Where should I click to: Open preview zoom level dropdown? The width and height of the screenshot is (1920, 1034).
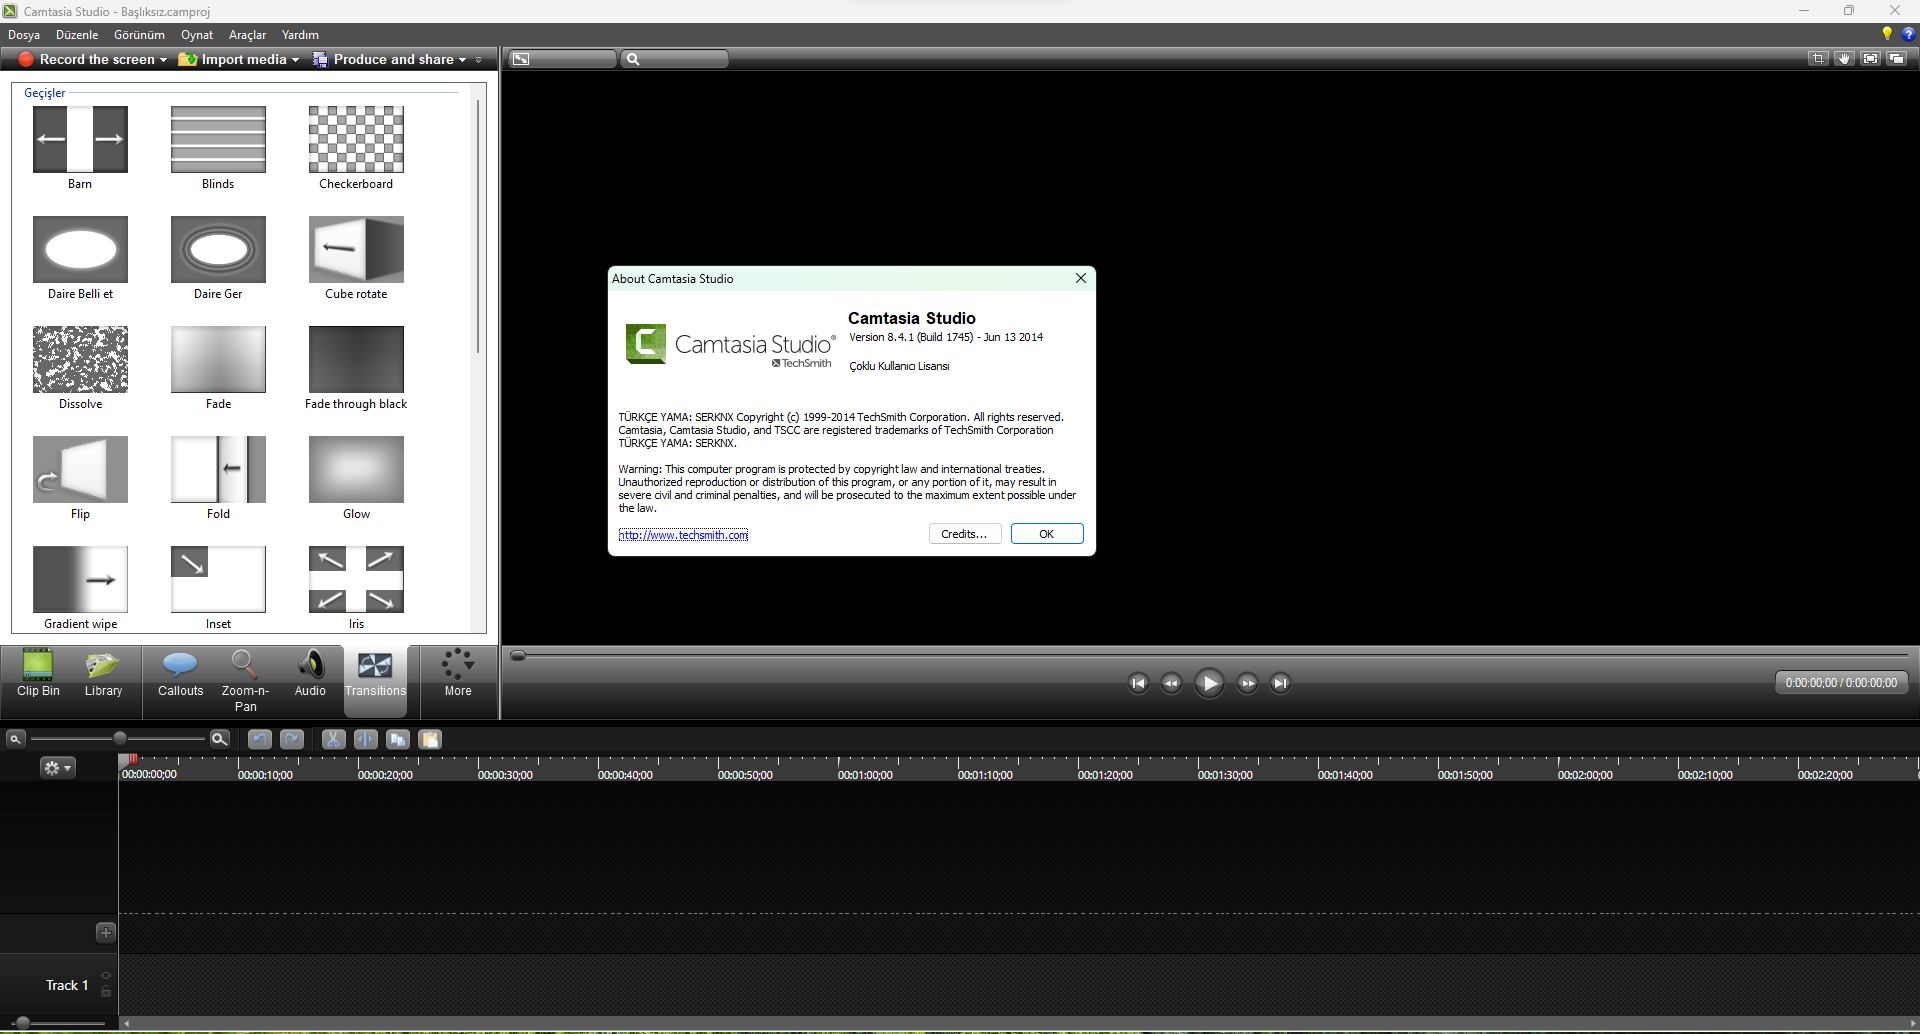[675, 59]
